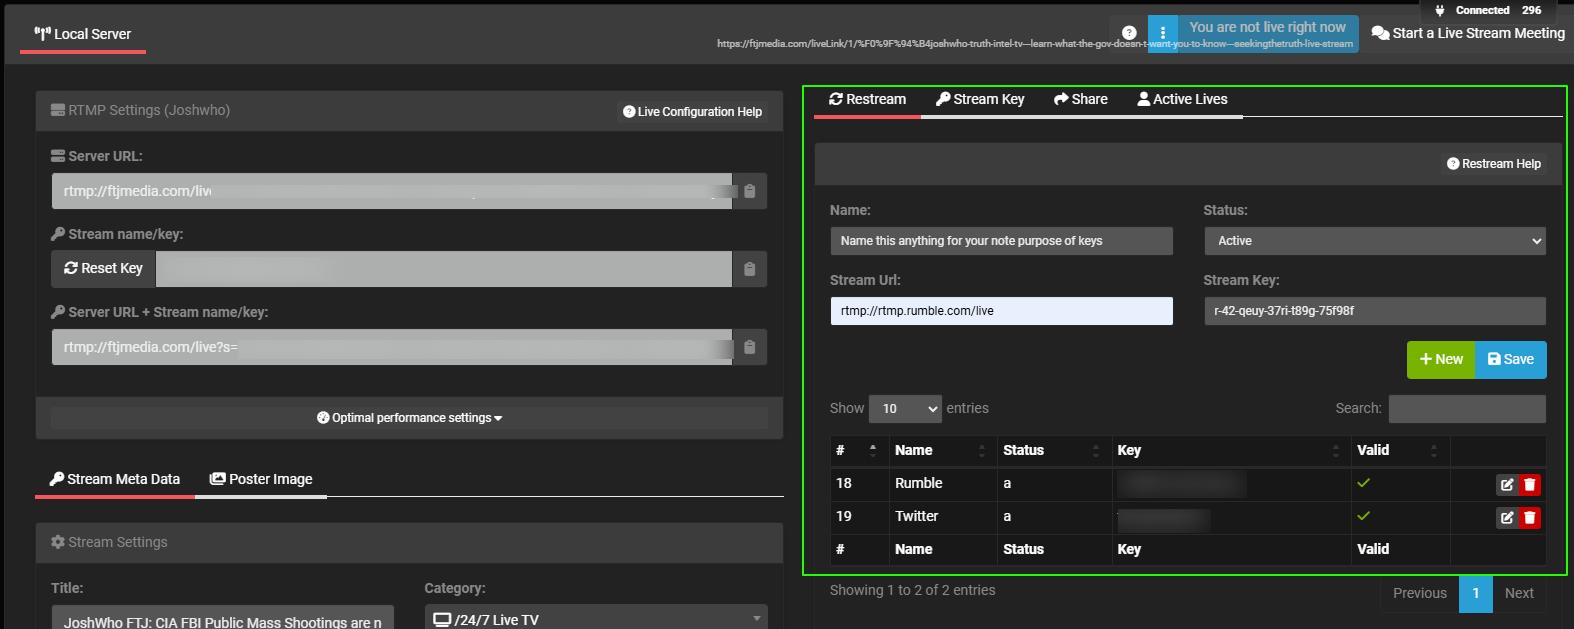Click the green New restream button
The image size is (1574, 629).
1440,360
